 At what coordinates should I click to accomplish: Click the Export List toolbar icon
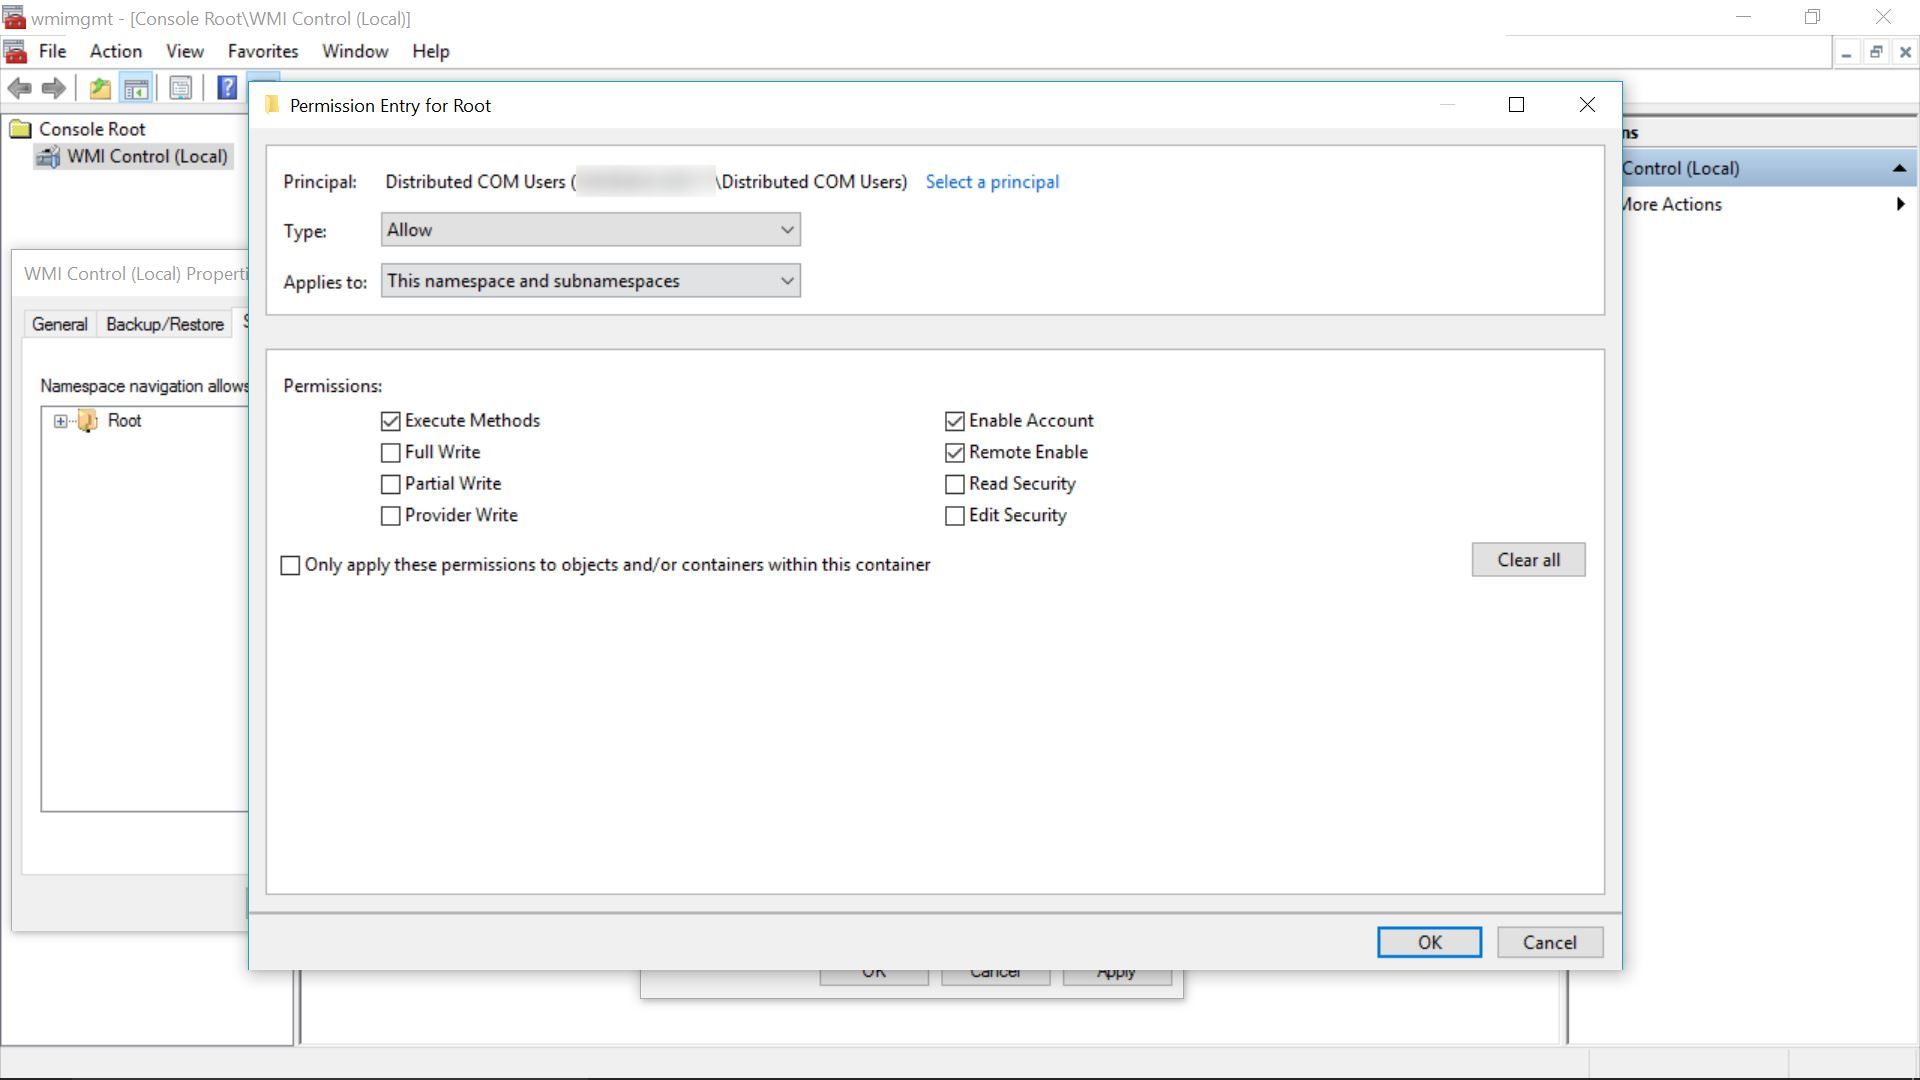pos(180,88)
